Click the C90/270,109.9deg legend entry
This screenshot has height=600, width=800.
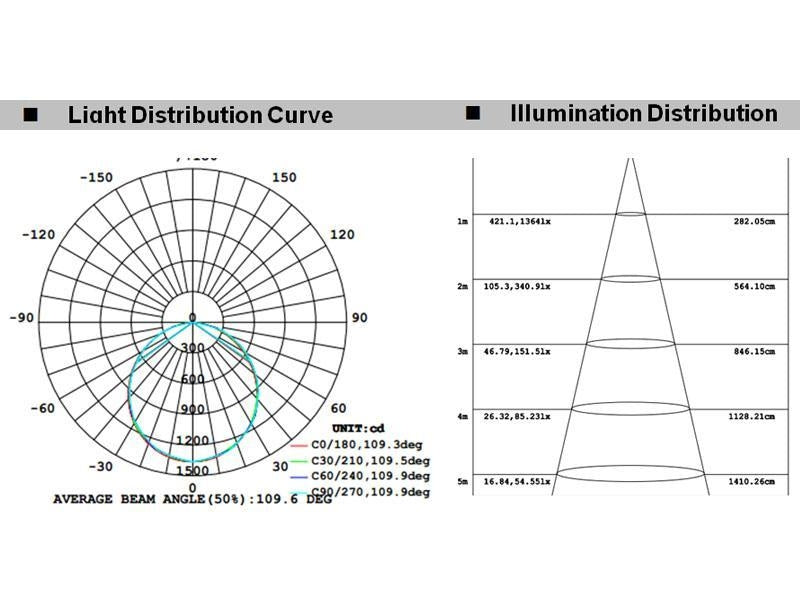click(x=370, y=492)
